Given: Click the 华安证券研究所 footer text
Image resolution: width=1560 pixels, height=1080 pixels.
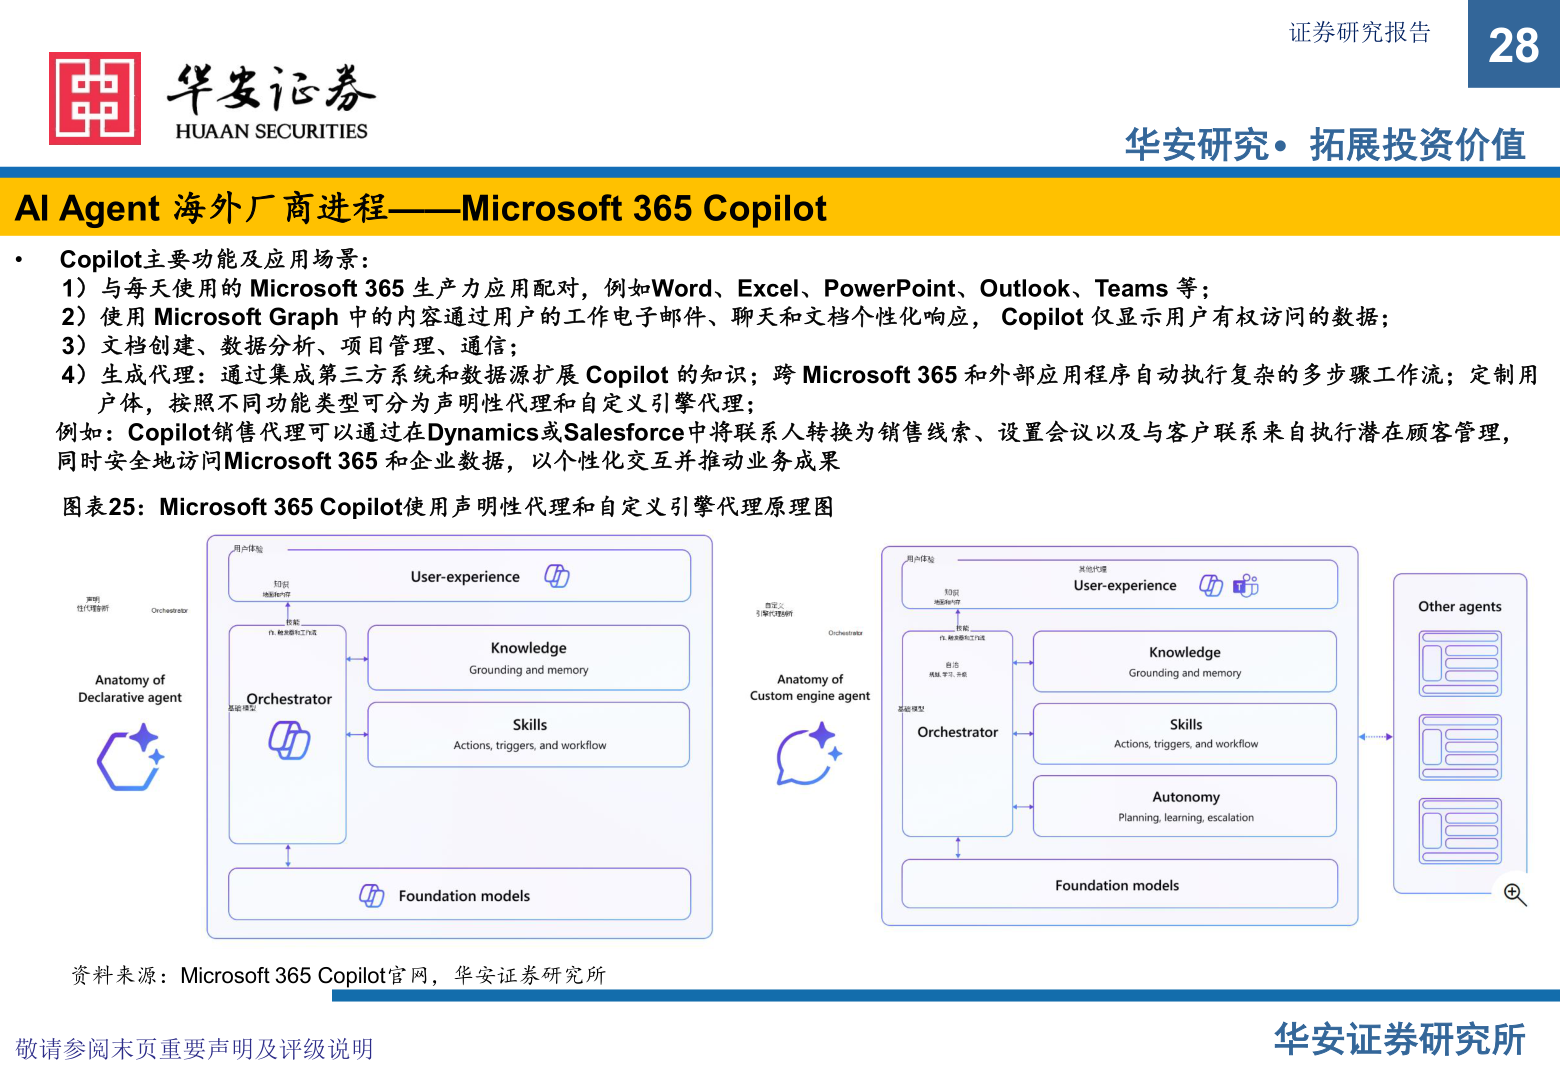Looking at the screenshot, I should [1400, 1040].
